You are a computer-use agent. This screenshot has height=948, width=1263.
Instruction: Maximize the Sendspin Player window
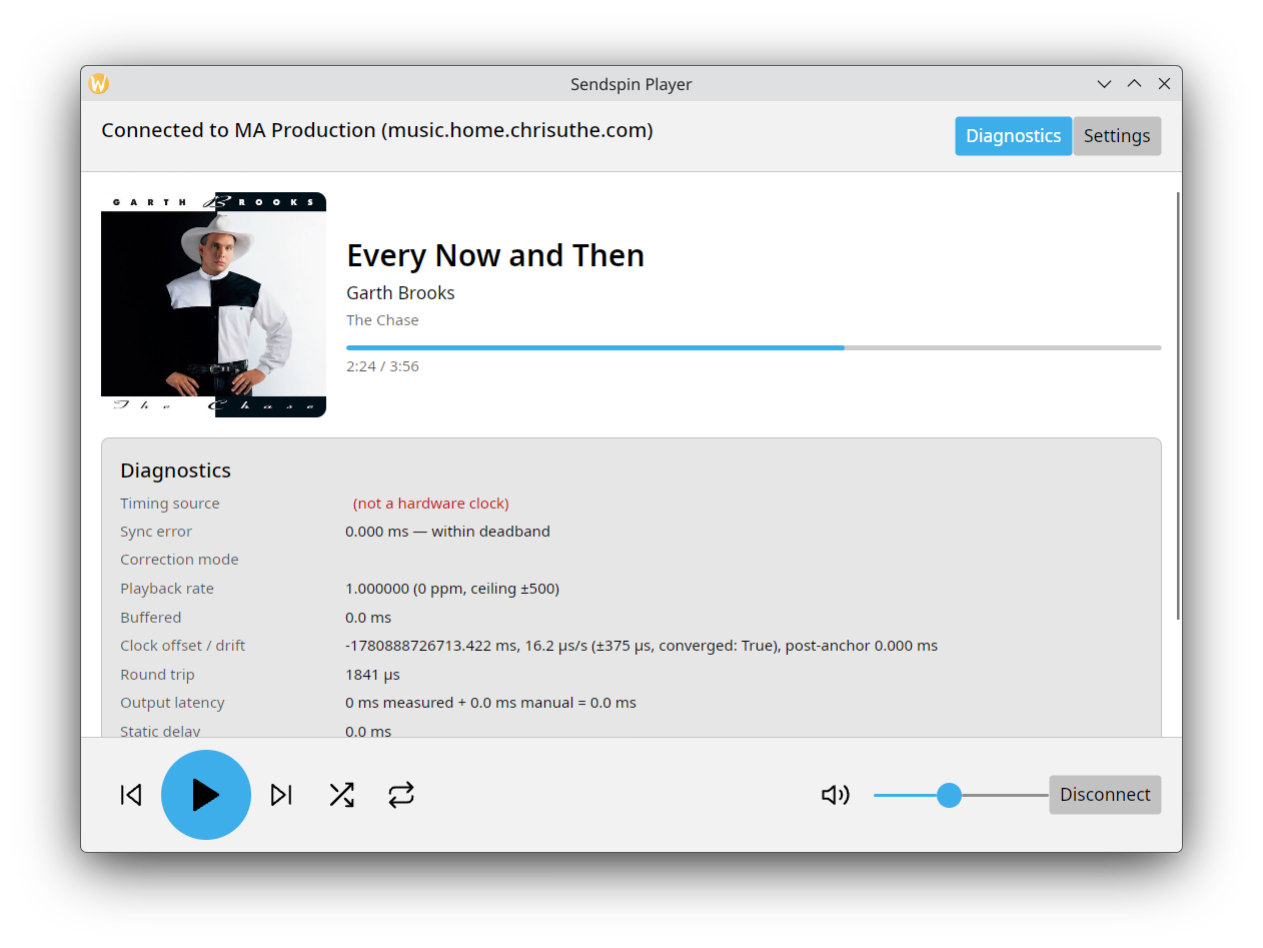[x=1134, y=84]
